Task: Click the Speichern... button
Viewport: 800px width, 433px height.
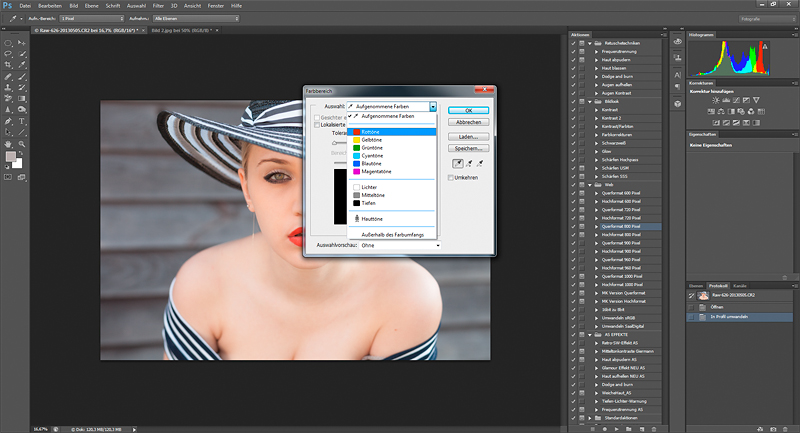Action: 468,148
